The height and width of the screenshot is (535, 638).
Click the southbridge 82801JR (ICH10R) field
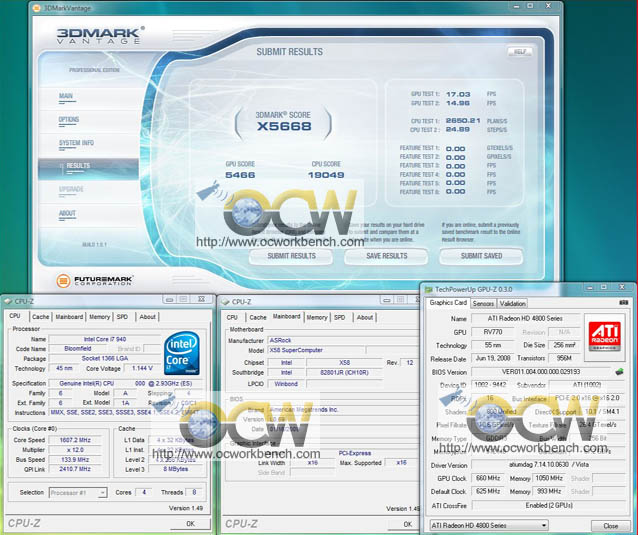[344, 373]
